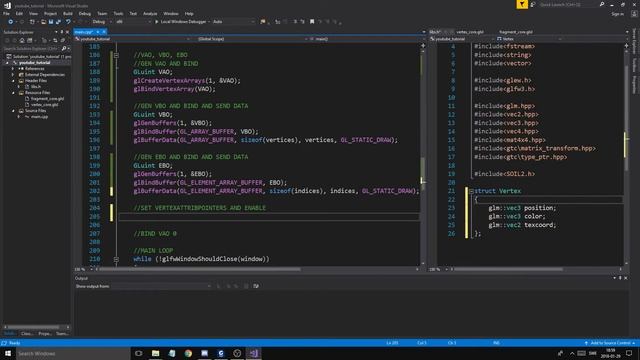
Task: Start Local Windows Debugger play icon
Action: click(156, 22)
